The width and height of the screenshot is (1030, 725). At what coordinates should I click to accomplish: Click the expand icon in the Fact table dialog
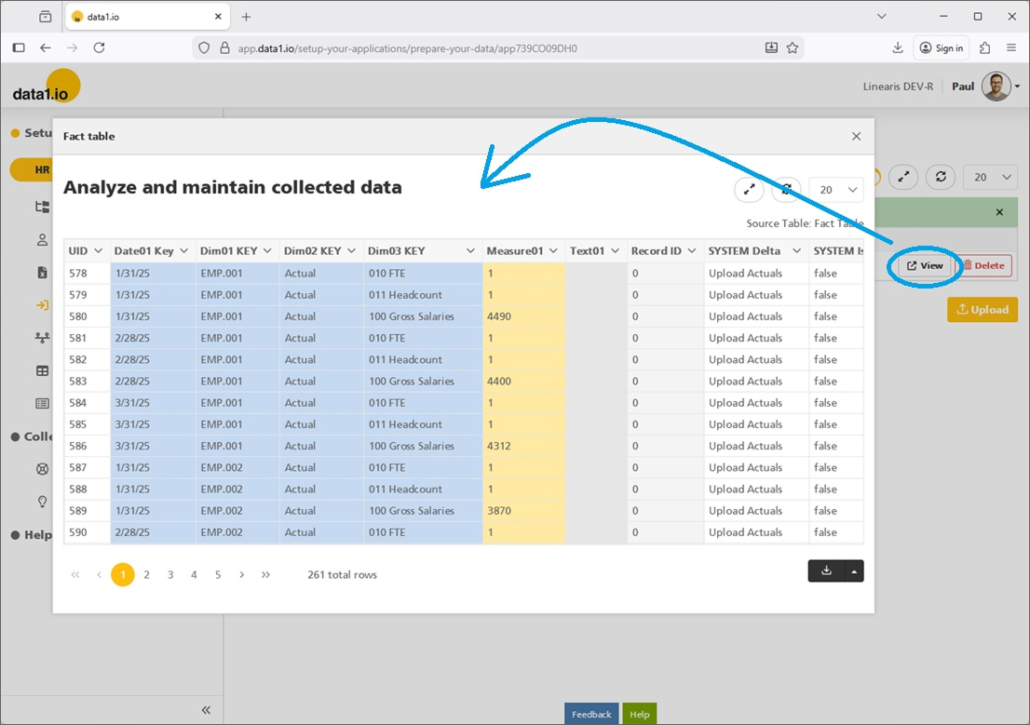point(749,189)
